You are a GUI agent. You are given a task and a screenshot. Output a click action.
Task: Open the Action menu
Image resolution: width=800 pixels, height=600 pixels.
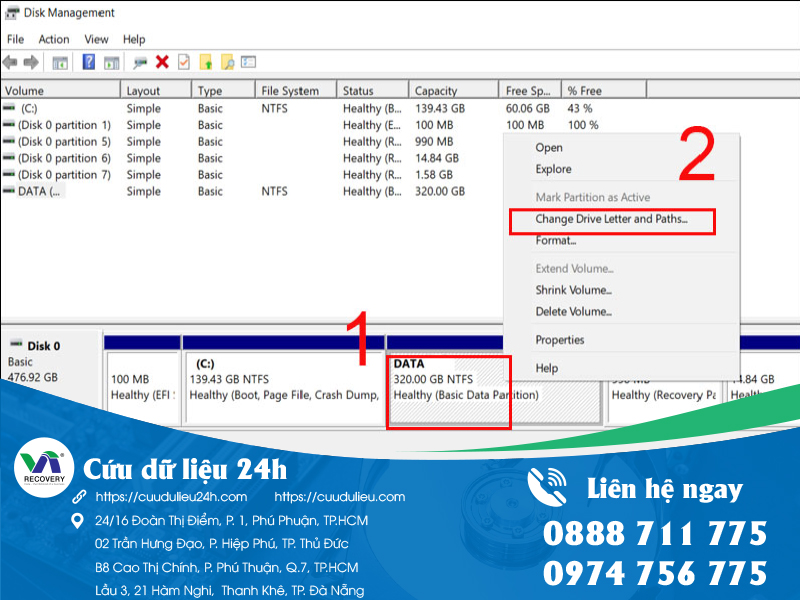click(x=54, y=39)
